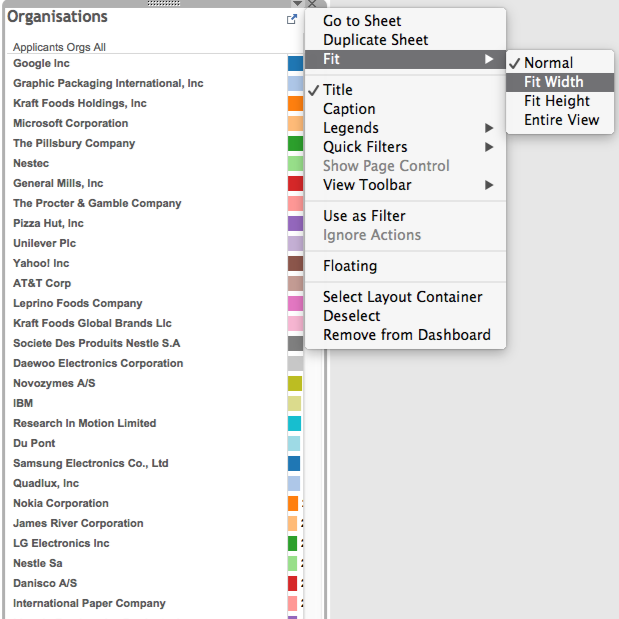Select Danisco A/S row
The height and width of the screenshot is (619, 619).
[x=45, y=583]
